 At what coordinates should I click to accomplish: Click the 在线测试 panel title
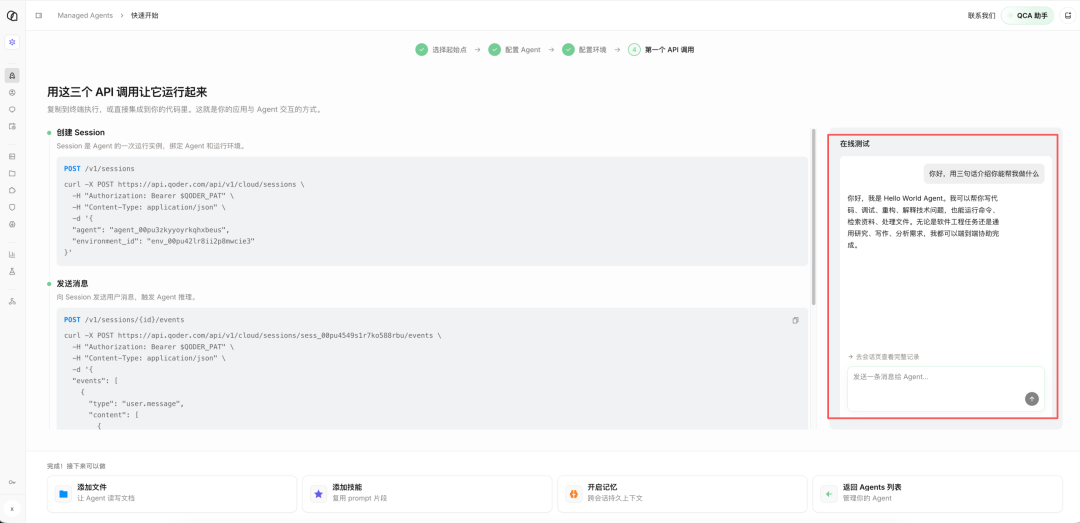(854, 144)
